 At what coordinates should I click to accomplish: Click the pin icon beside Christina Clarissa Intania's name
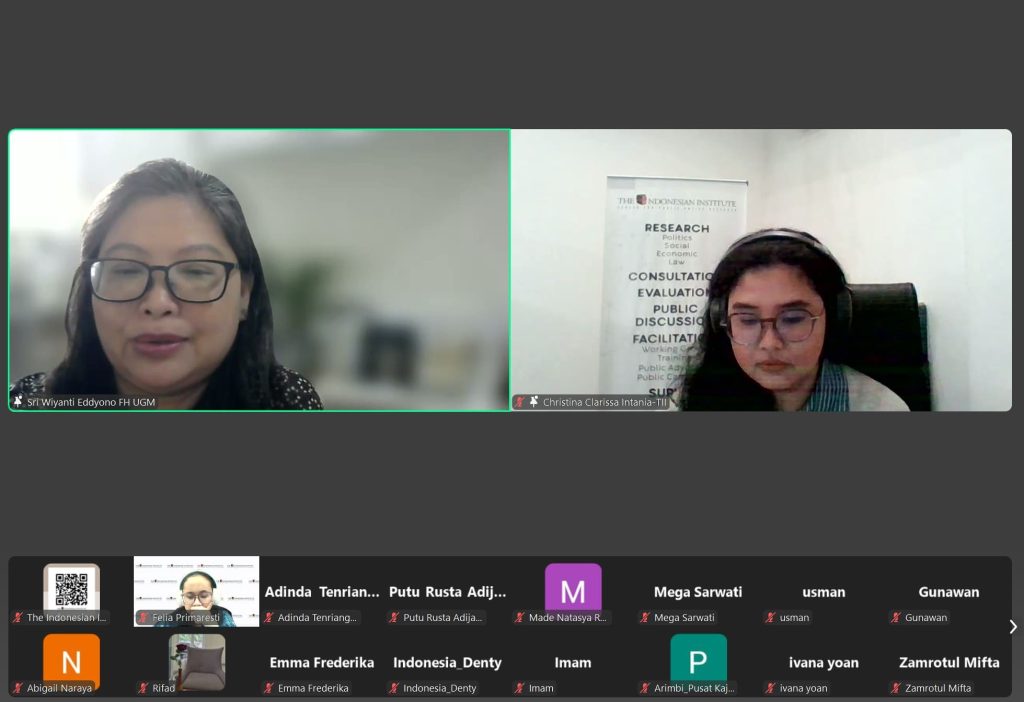click(x=534, y=402)
